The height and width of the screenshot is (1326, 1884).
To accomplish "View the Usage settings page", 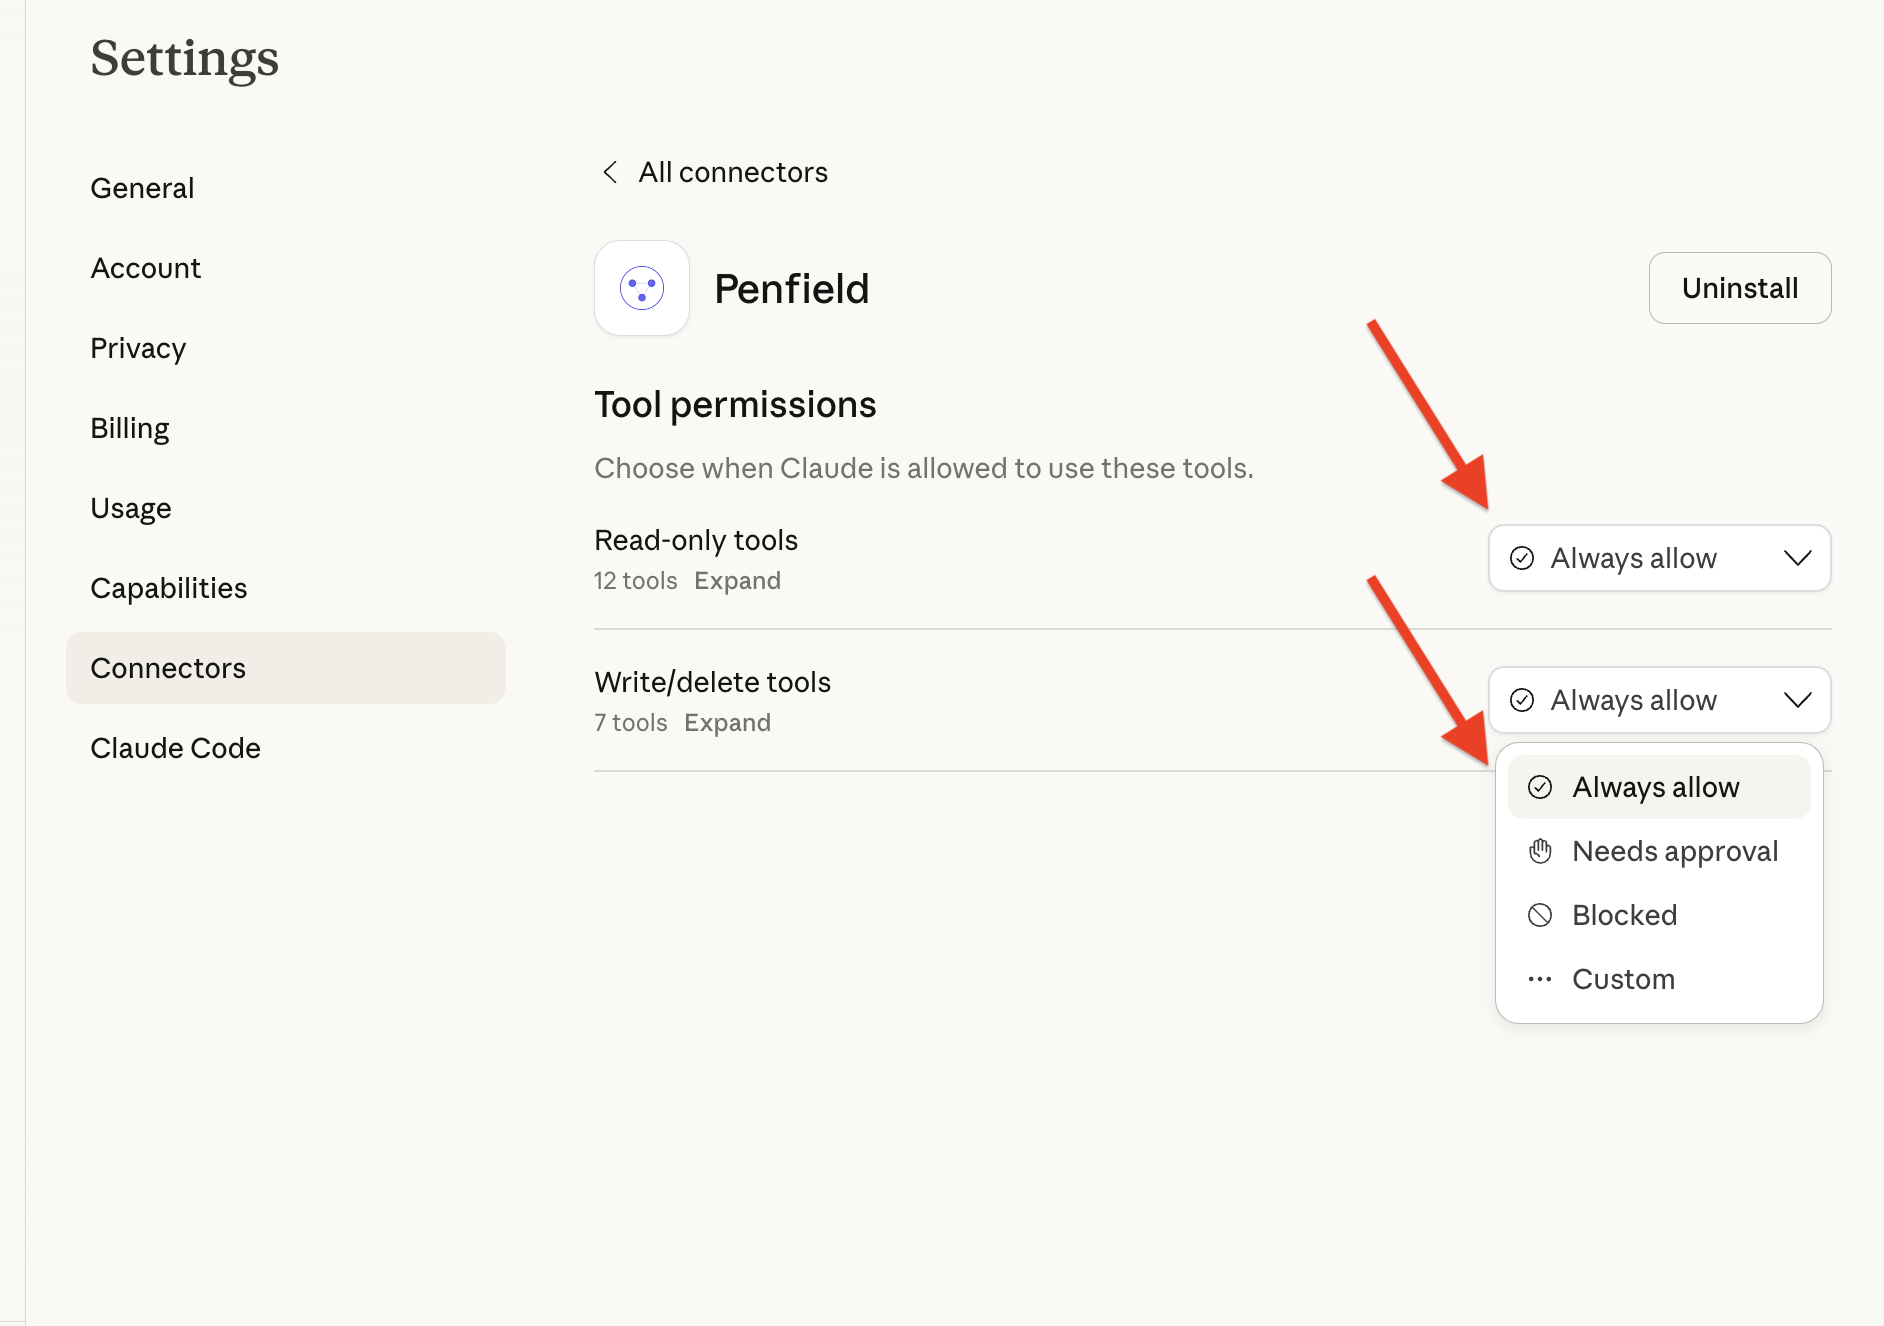I will pyautogui.click(x=286, y=508).
